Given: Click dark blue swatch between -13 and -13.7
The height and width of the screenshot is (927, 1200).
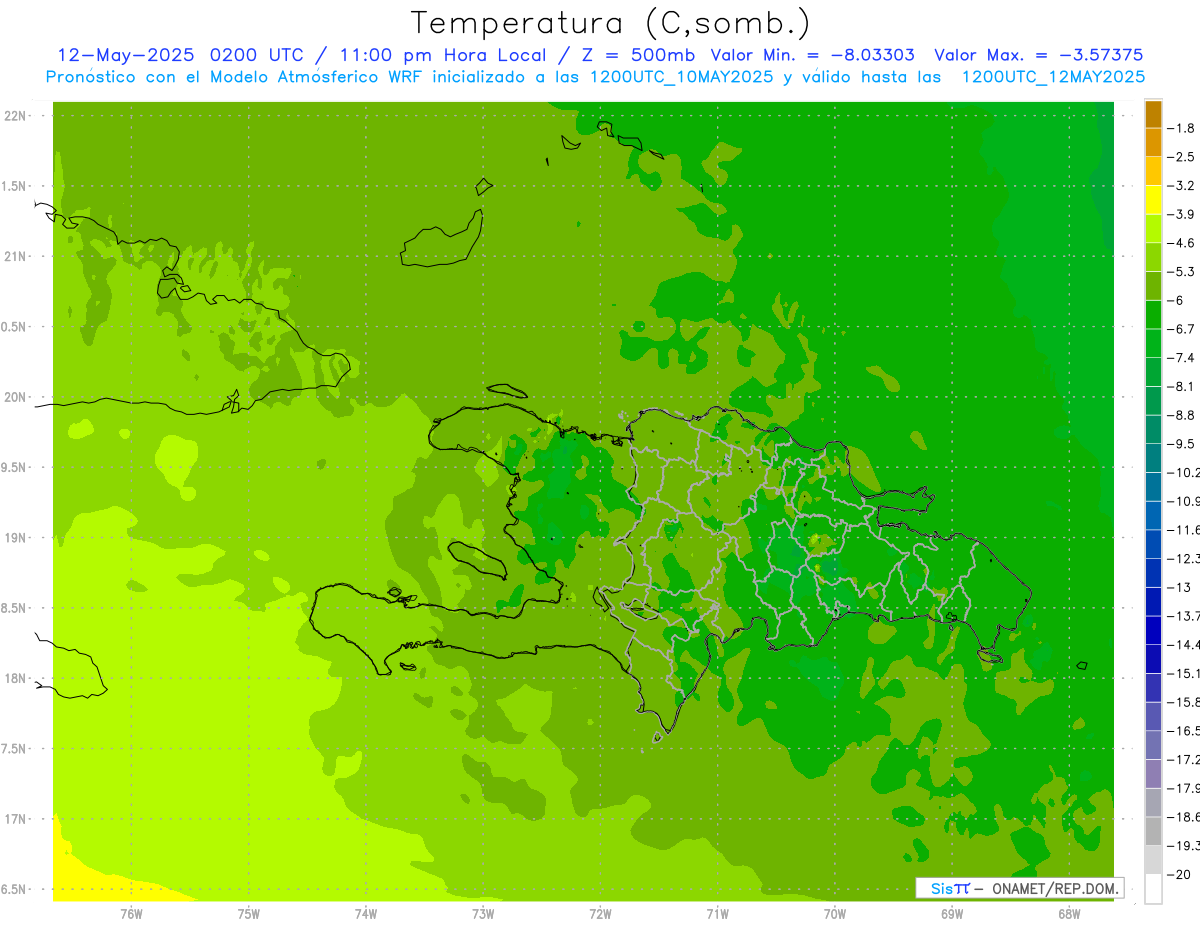Looking at the screenshot, I should [1153, 601].
